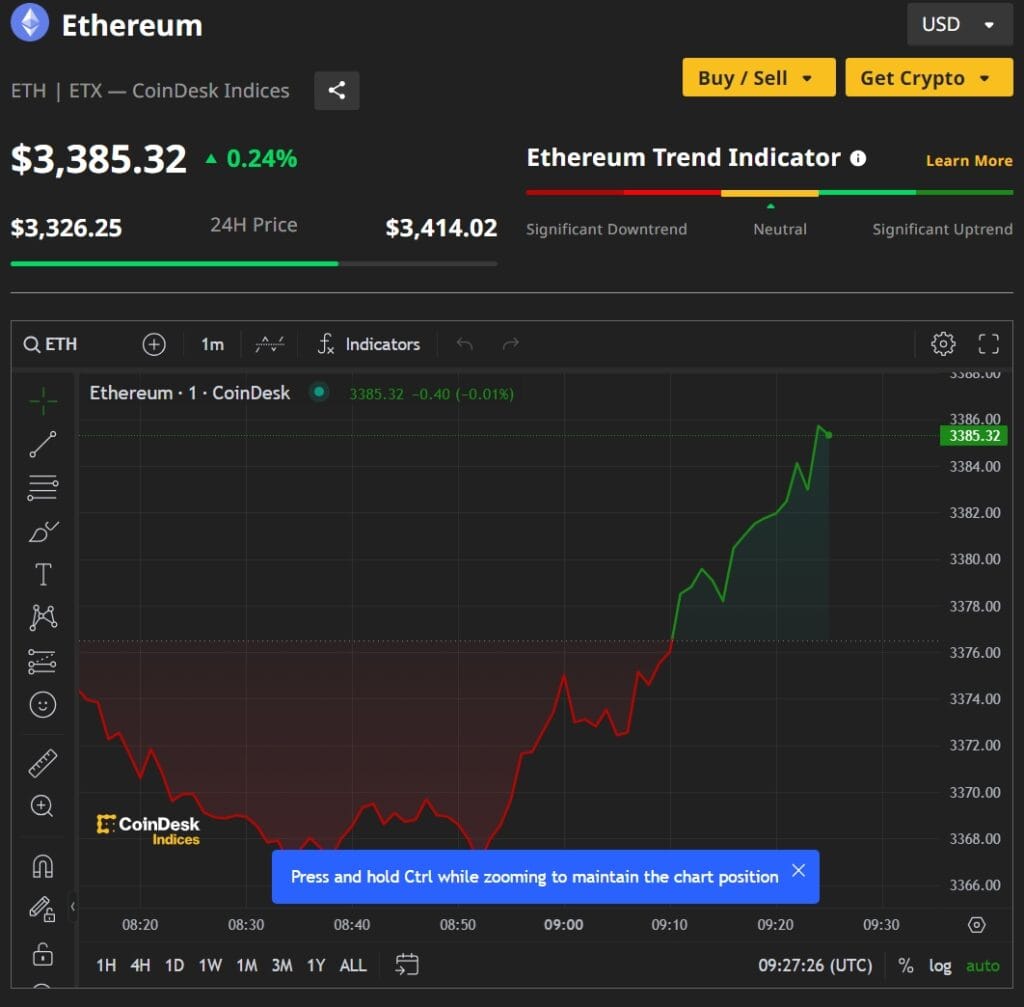Toggle lock all drawing tools
This screenshot has width=1024, height=1007.
click(43, 953)
